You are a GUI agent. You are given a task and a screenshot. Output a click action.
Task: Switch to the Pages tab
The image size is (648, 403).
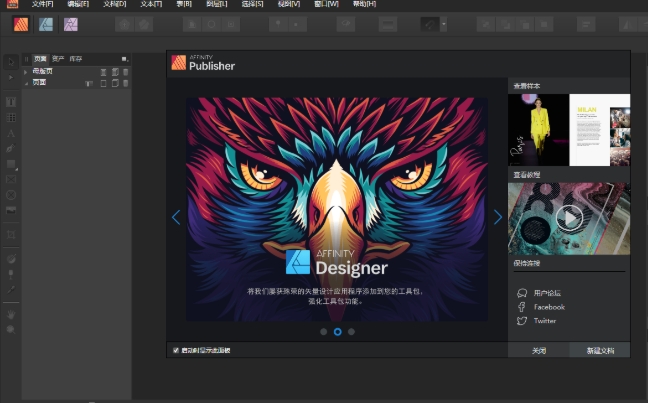point(40,59)
